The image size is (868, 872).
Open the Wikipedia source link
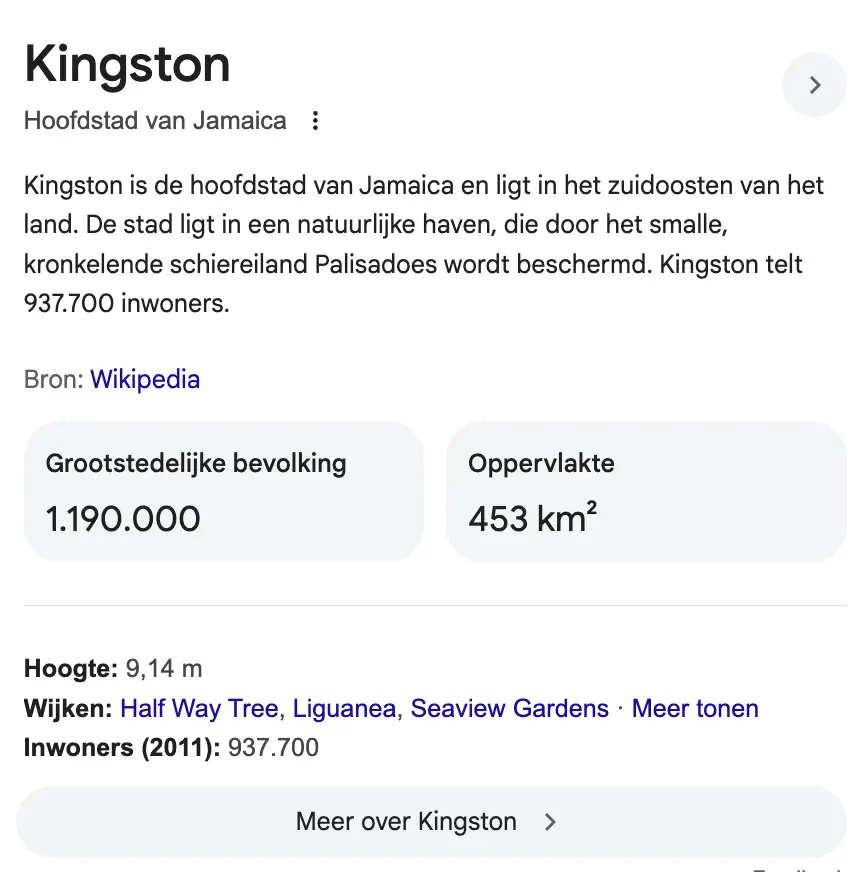[x=145, y=379]
